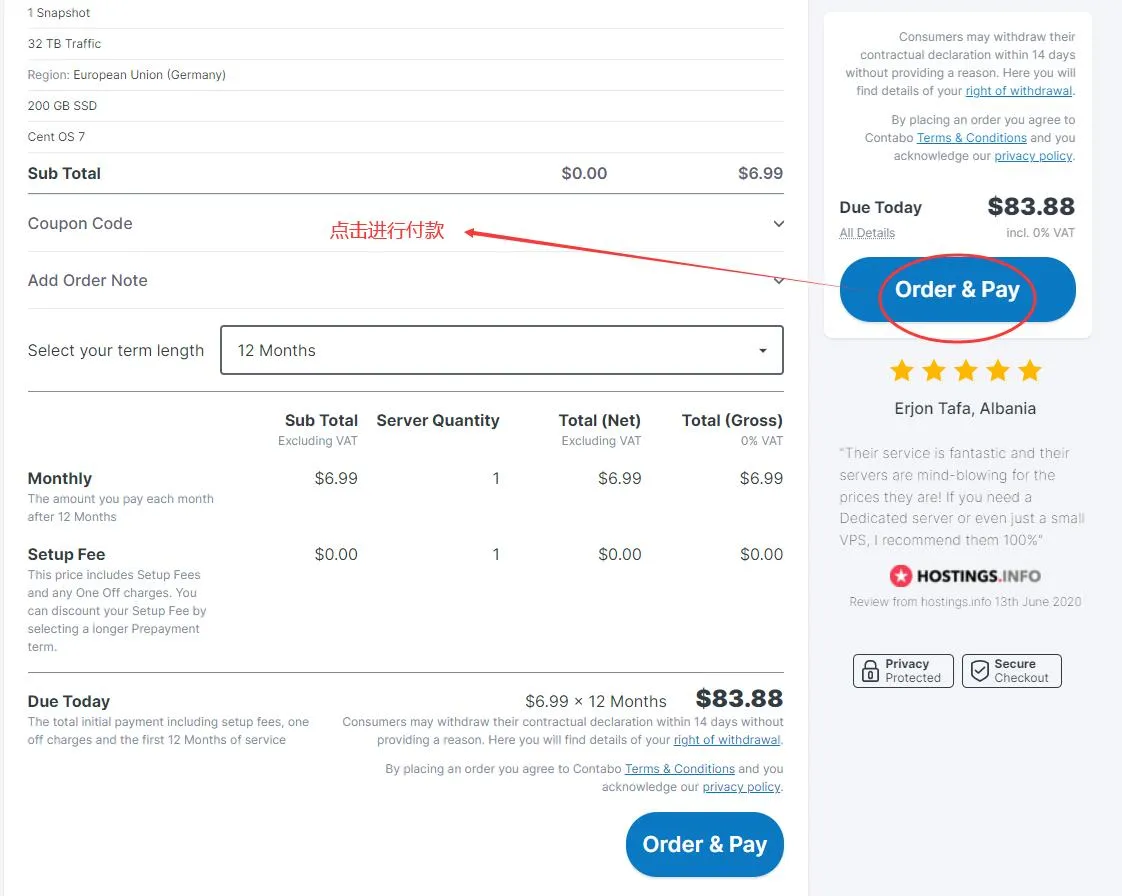Click the fifth gold rating star

[x=1030, y=372]
